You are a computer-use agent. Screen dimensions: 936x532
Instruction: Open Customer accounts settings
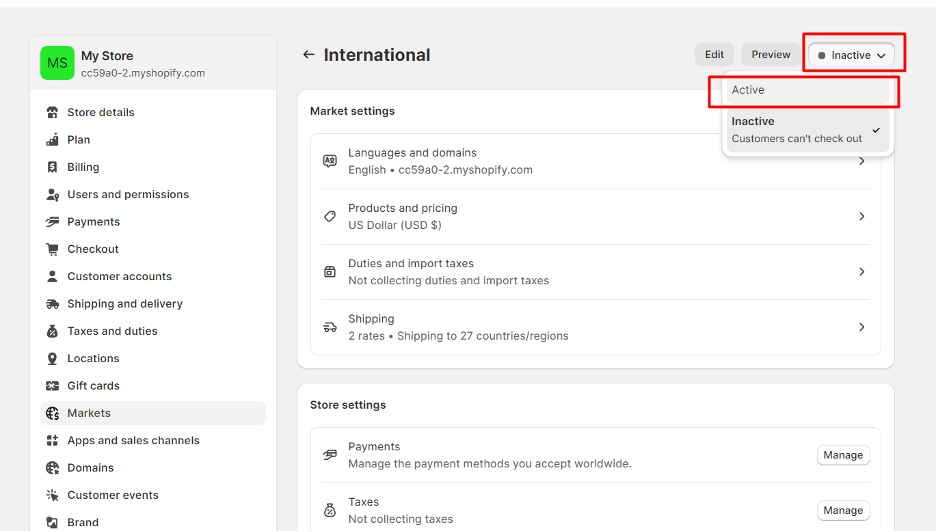153,276
